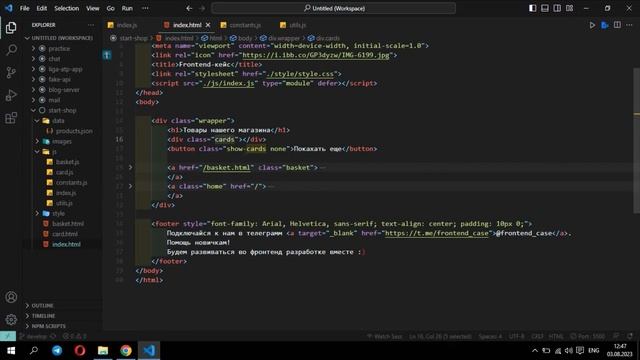640x360 pixels.
Task: Open the File menu
Action: [x=24, y=8]
